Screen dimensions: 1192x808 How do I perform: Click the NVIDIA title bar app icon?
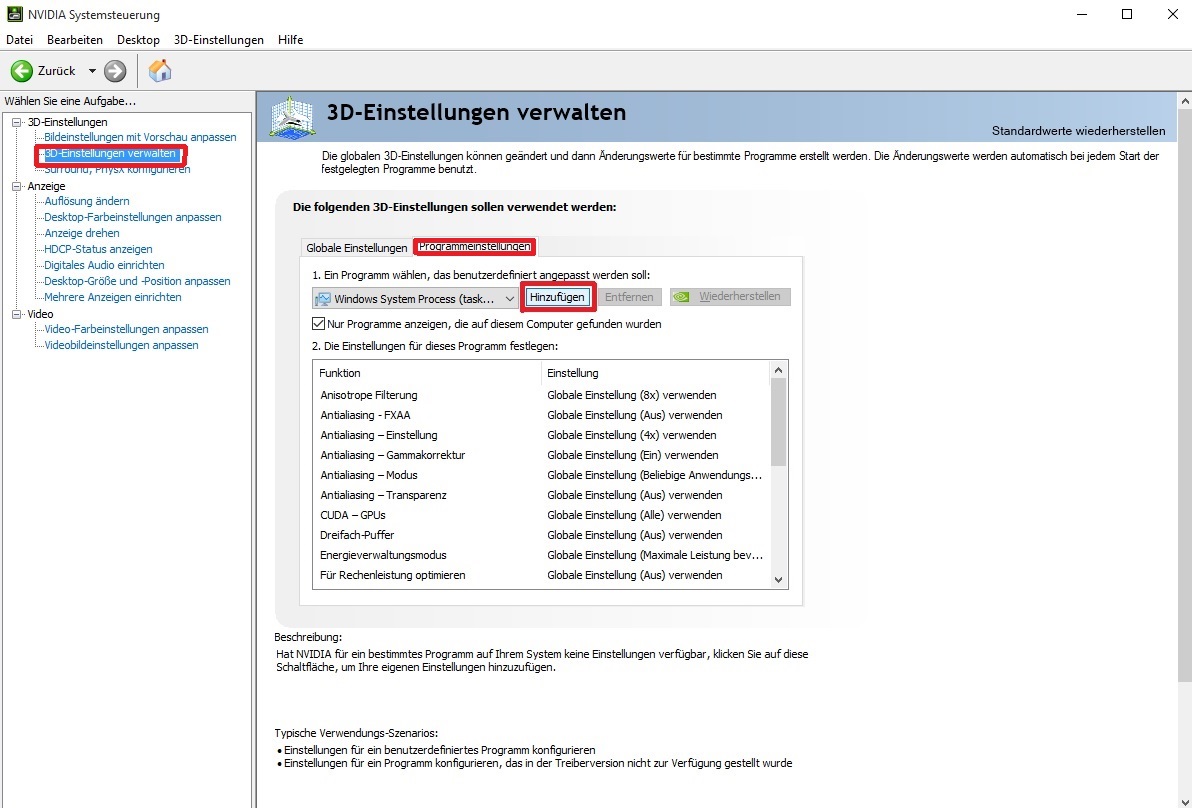[x=12, y=15]
